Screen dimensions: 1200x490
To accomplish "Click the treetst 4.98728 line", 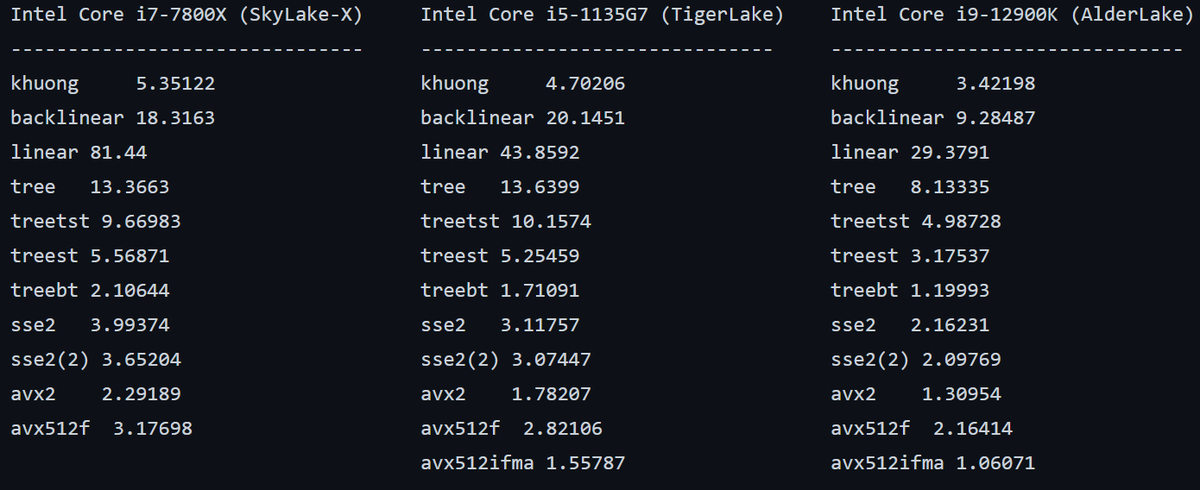I will 916,222.
